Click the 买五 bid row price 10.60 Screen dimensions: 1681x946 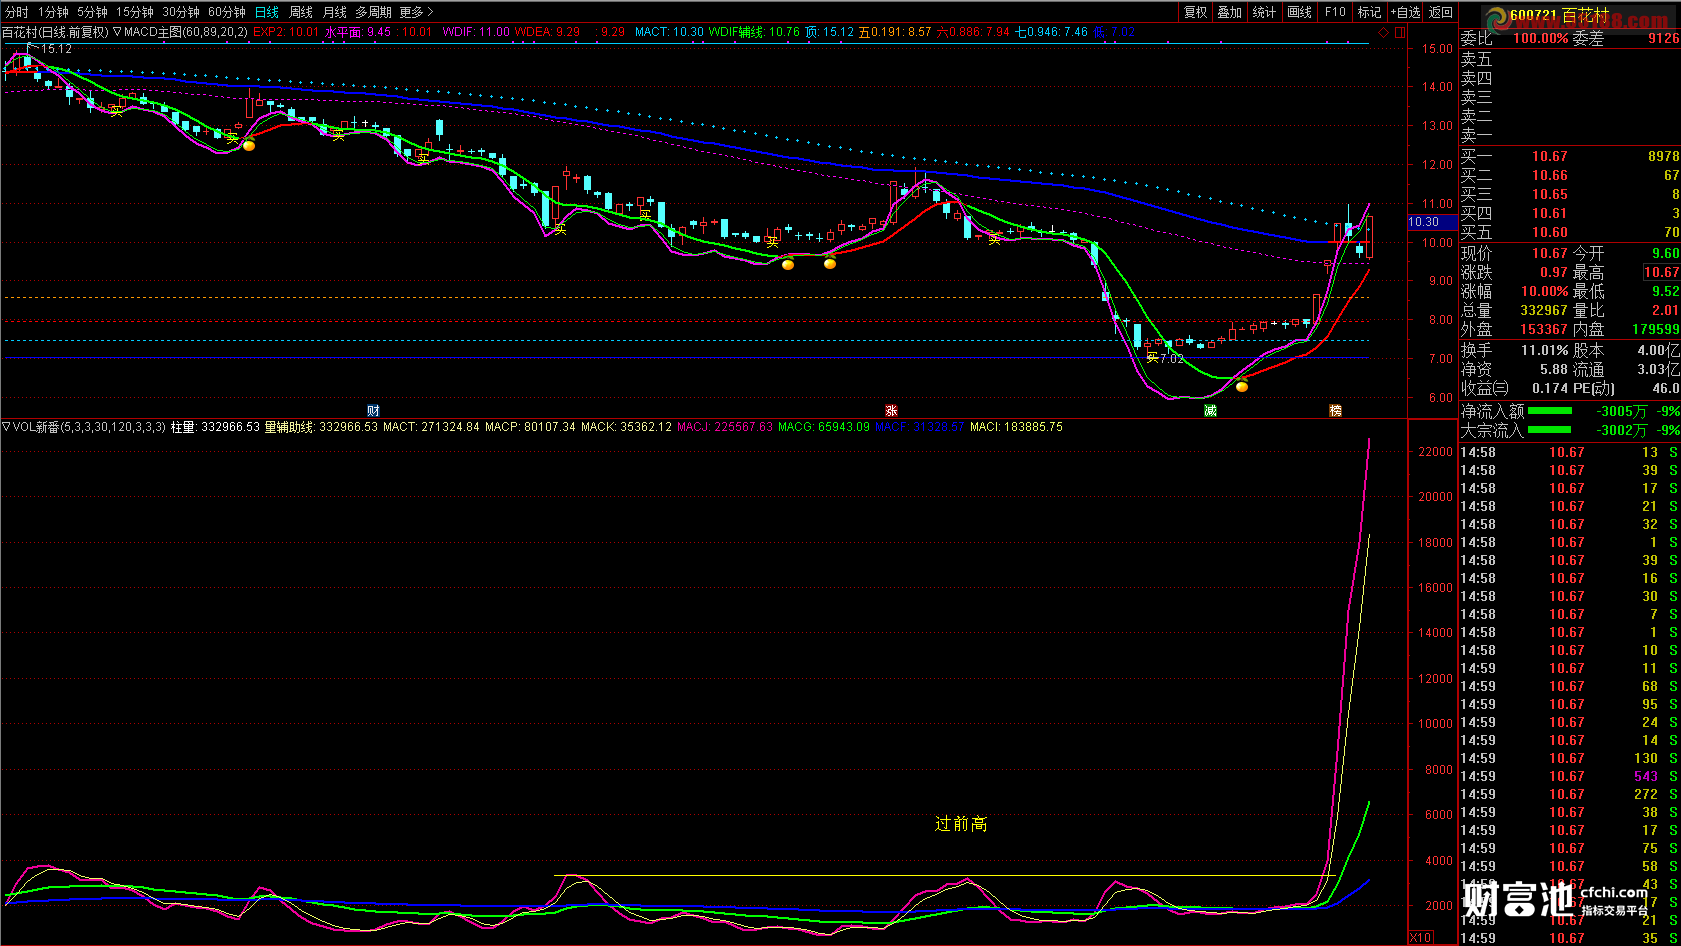1550,232
